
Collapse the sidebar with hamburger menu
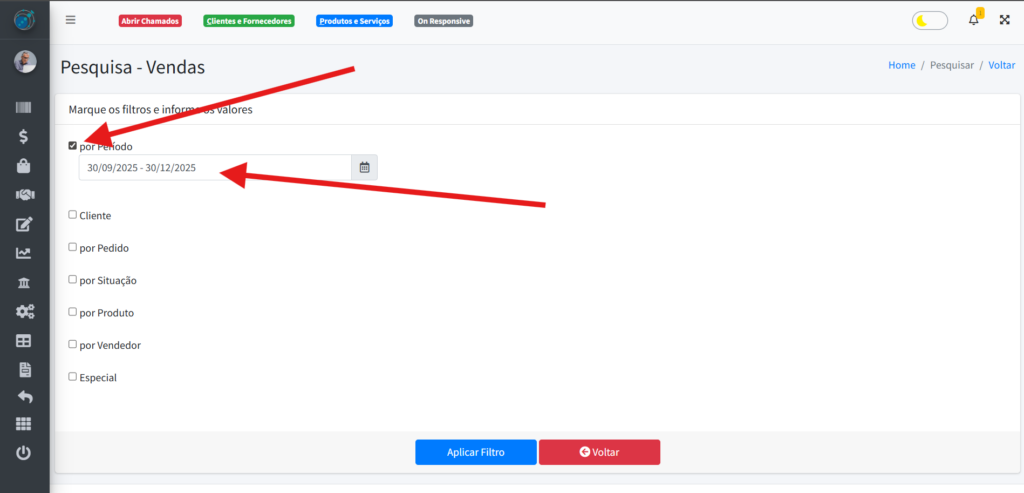[x=70, y=20]
